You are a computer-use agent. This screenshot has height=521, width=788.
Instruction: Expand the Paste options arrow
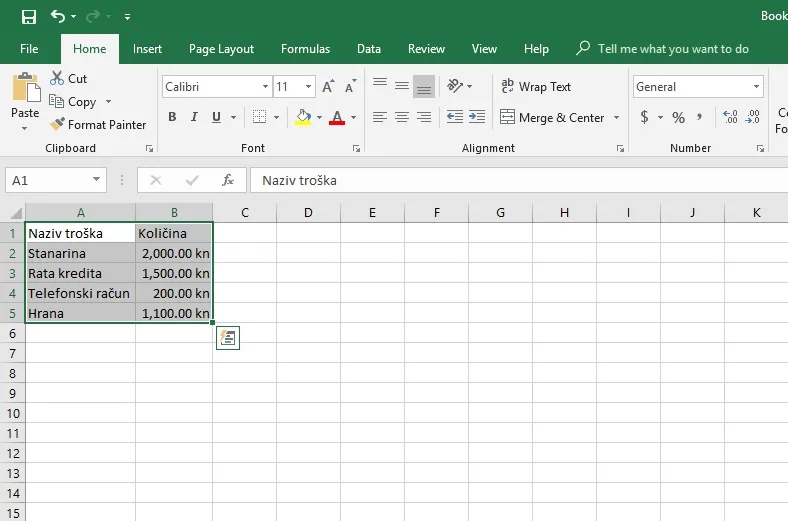click(x=25, y=129)
